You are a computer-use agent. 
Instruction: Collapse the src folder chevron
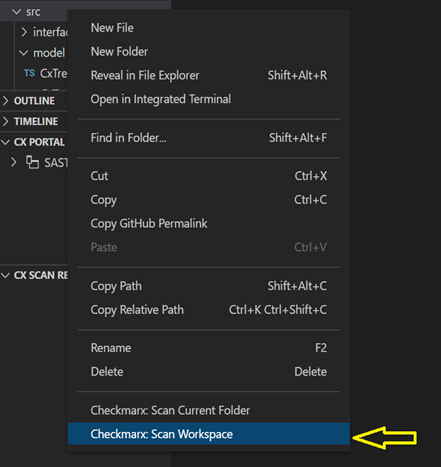[16, 12]
